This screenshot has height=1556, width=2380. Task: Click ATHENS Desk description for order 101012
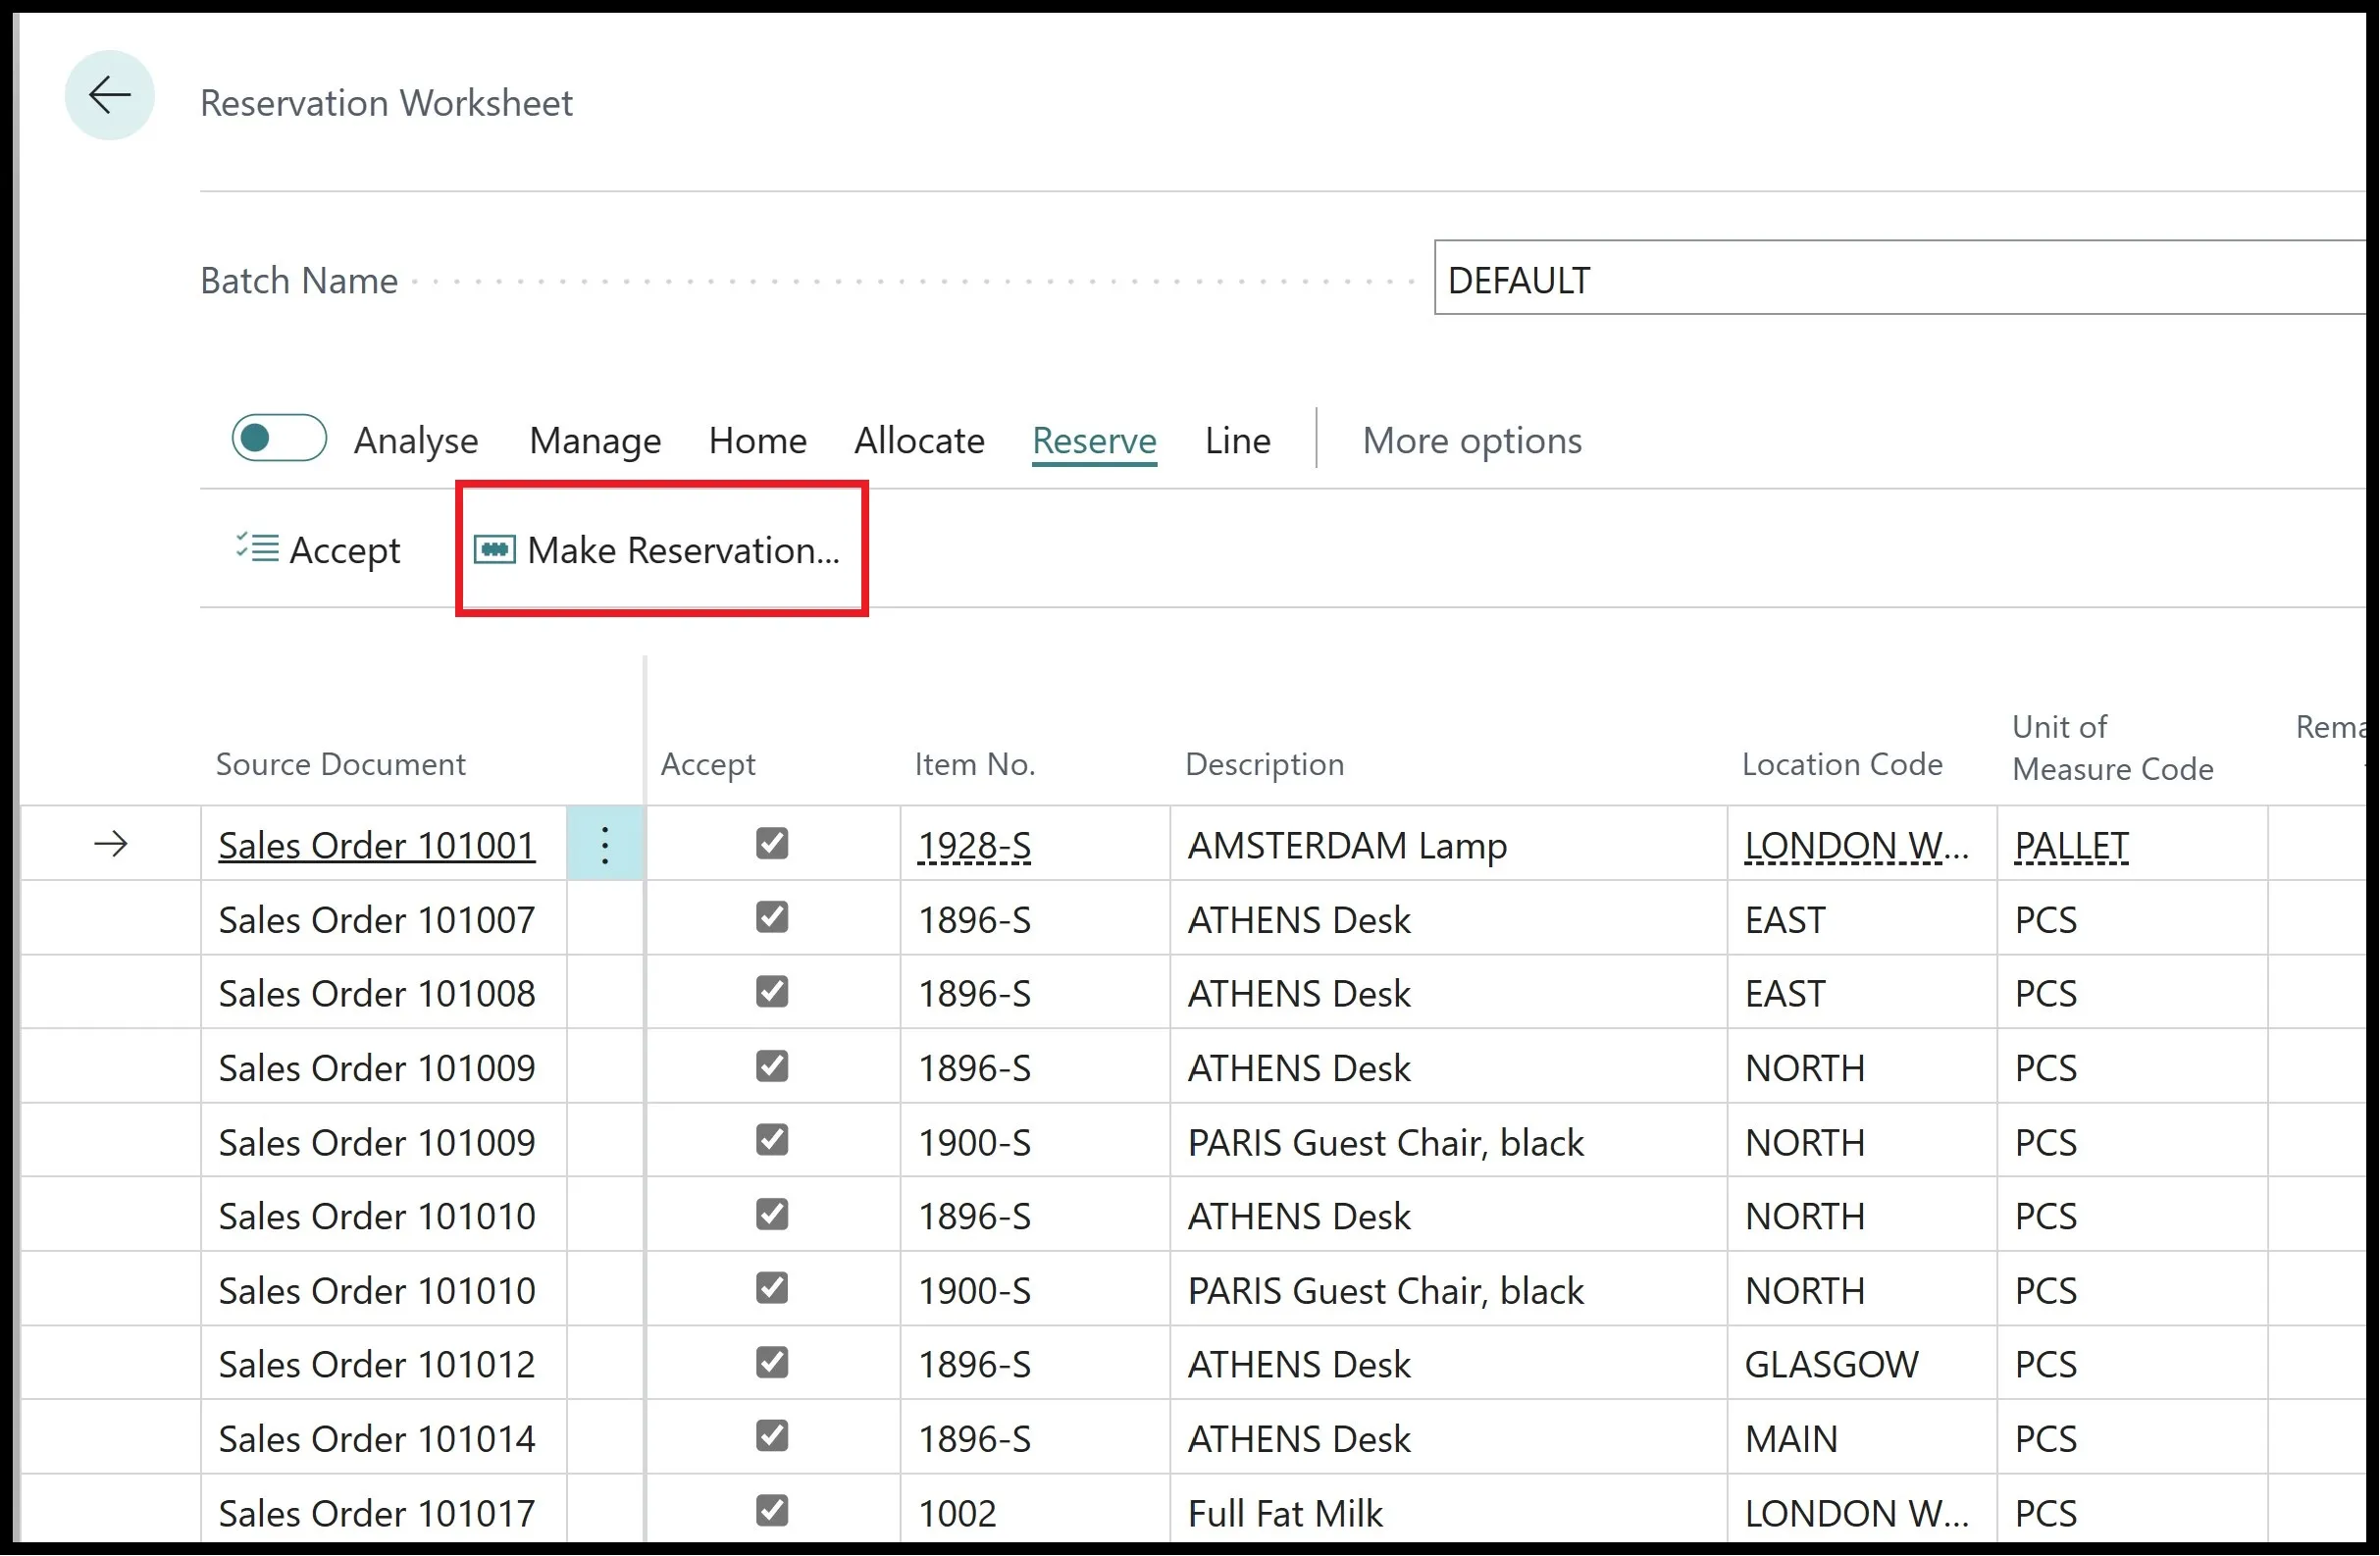1448,1364
